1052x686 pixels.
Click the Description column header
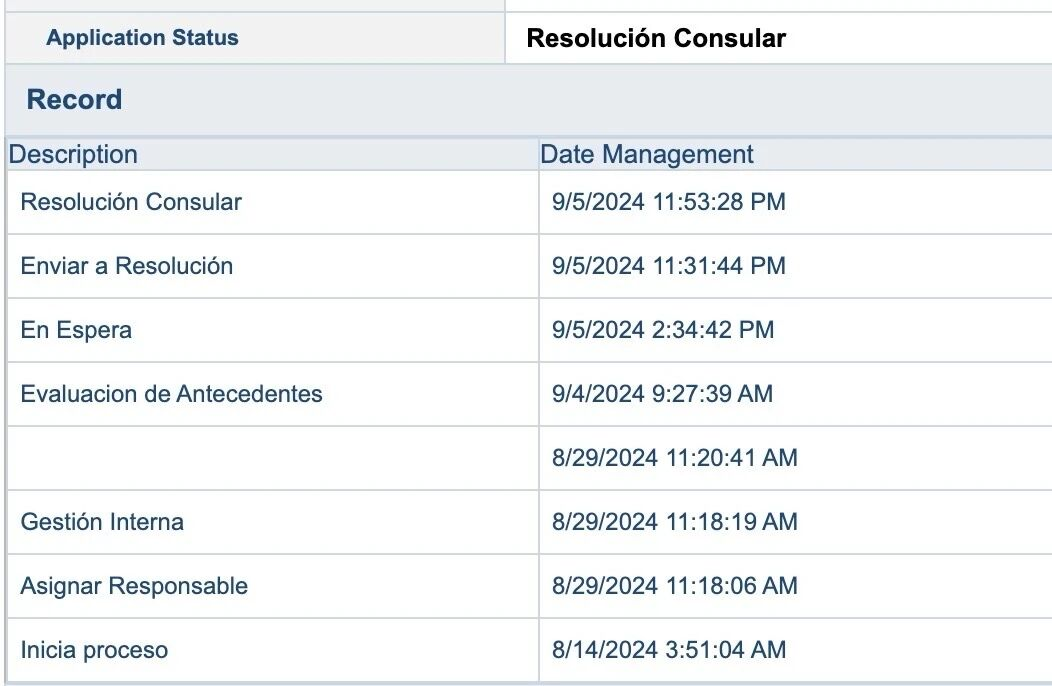(x=73, y=155)
